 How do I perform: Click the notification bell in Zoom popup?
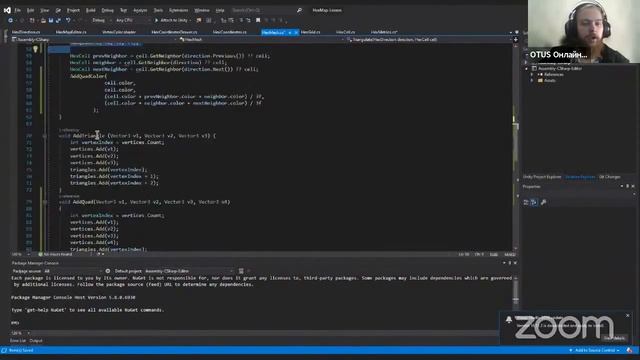point(509,320)
